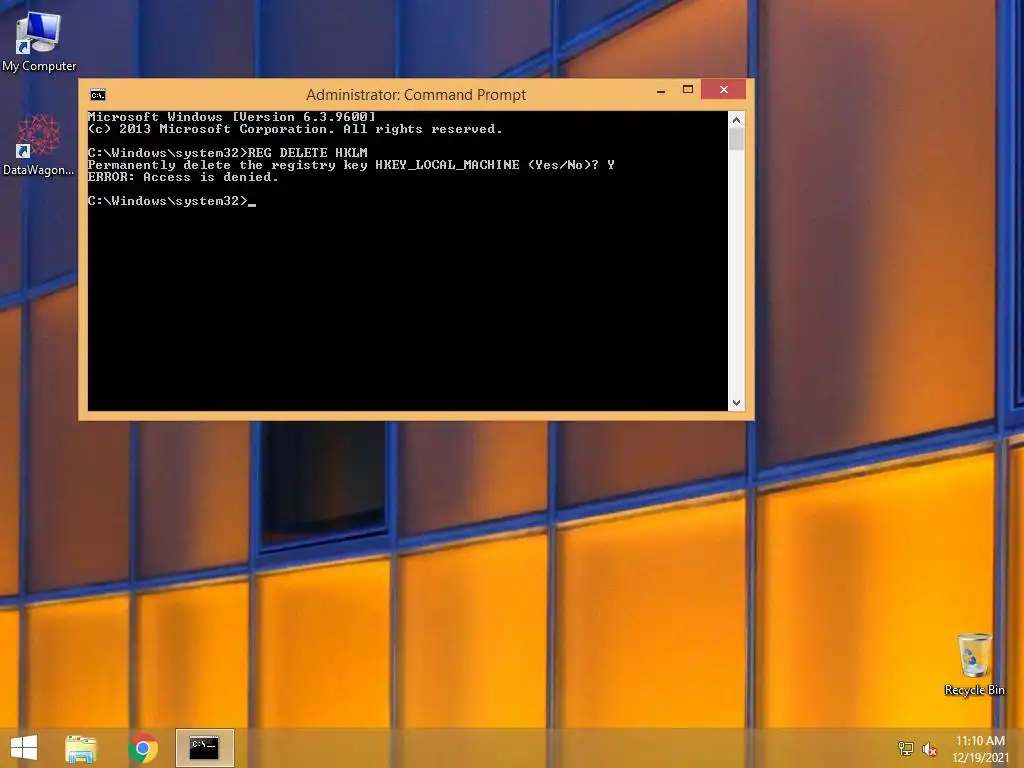Image resolution: width=1024 pixels, height=768 pixels.
Task: Show the 11:10 AM clock calendar
Action: point(980,748)
